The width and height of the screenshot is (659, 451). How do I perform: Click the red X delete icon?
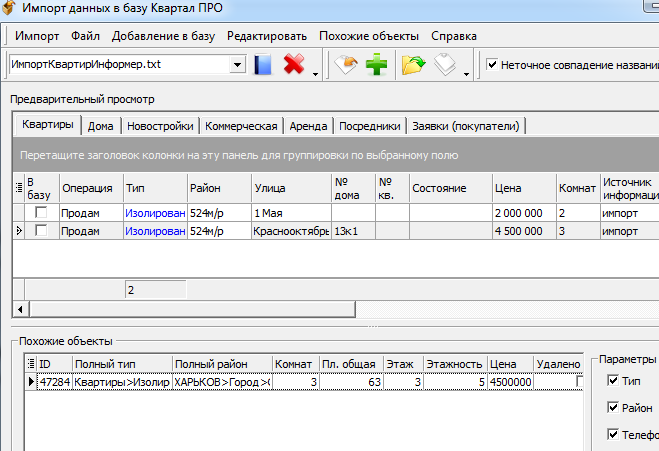(x=294, y=65)
